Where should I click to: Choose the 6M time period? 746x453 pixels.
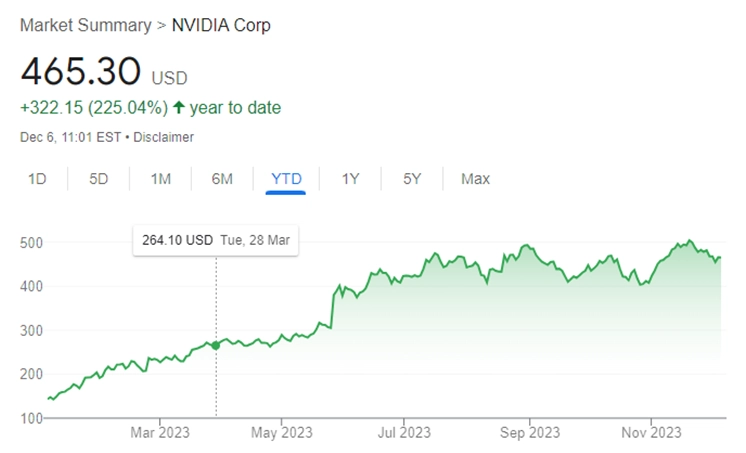(222, 179)
